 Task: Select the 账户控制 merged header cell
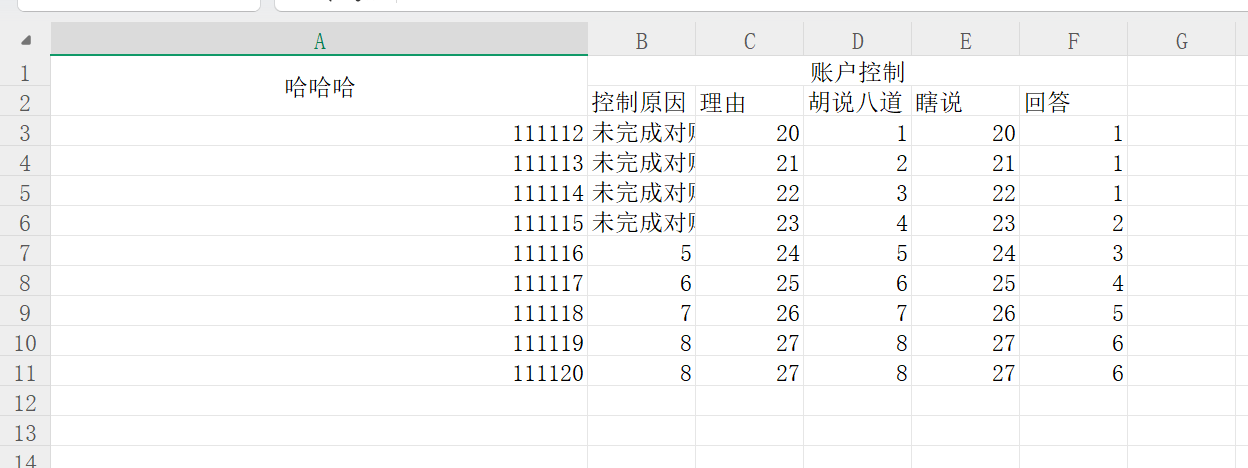click(x=857, y=72)
